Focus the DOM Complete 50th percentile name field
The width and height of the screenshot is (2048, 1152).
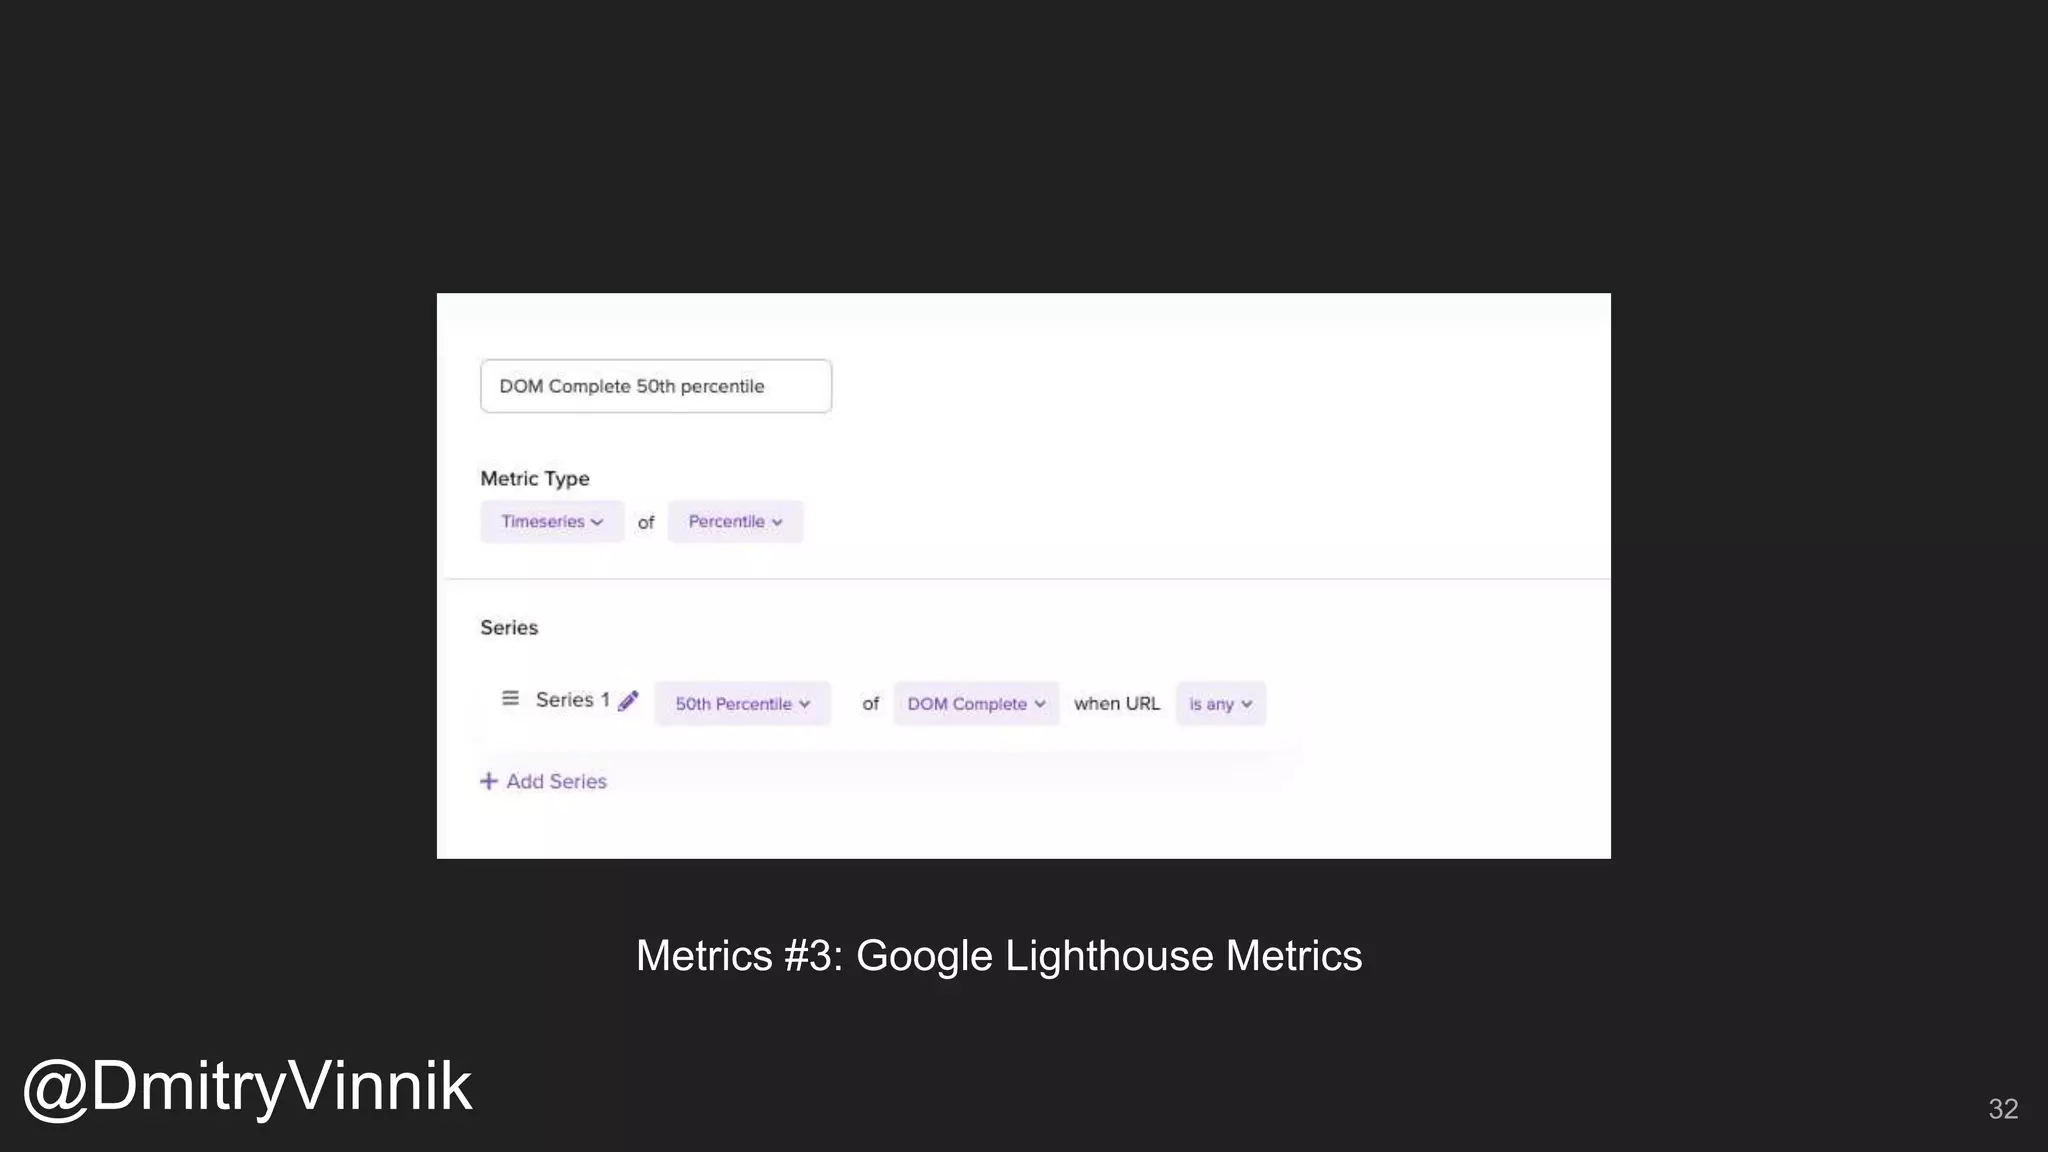tap(655, 386)
